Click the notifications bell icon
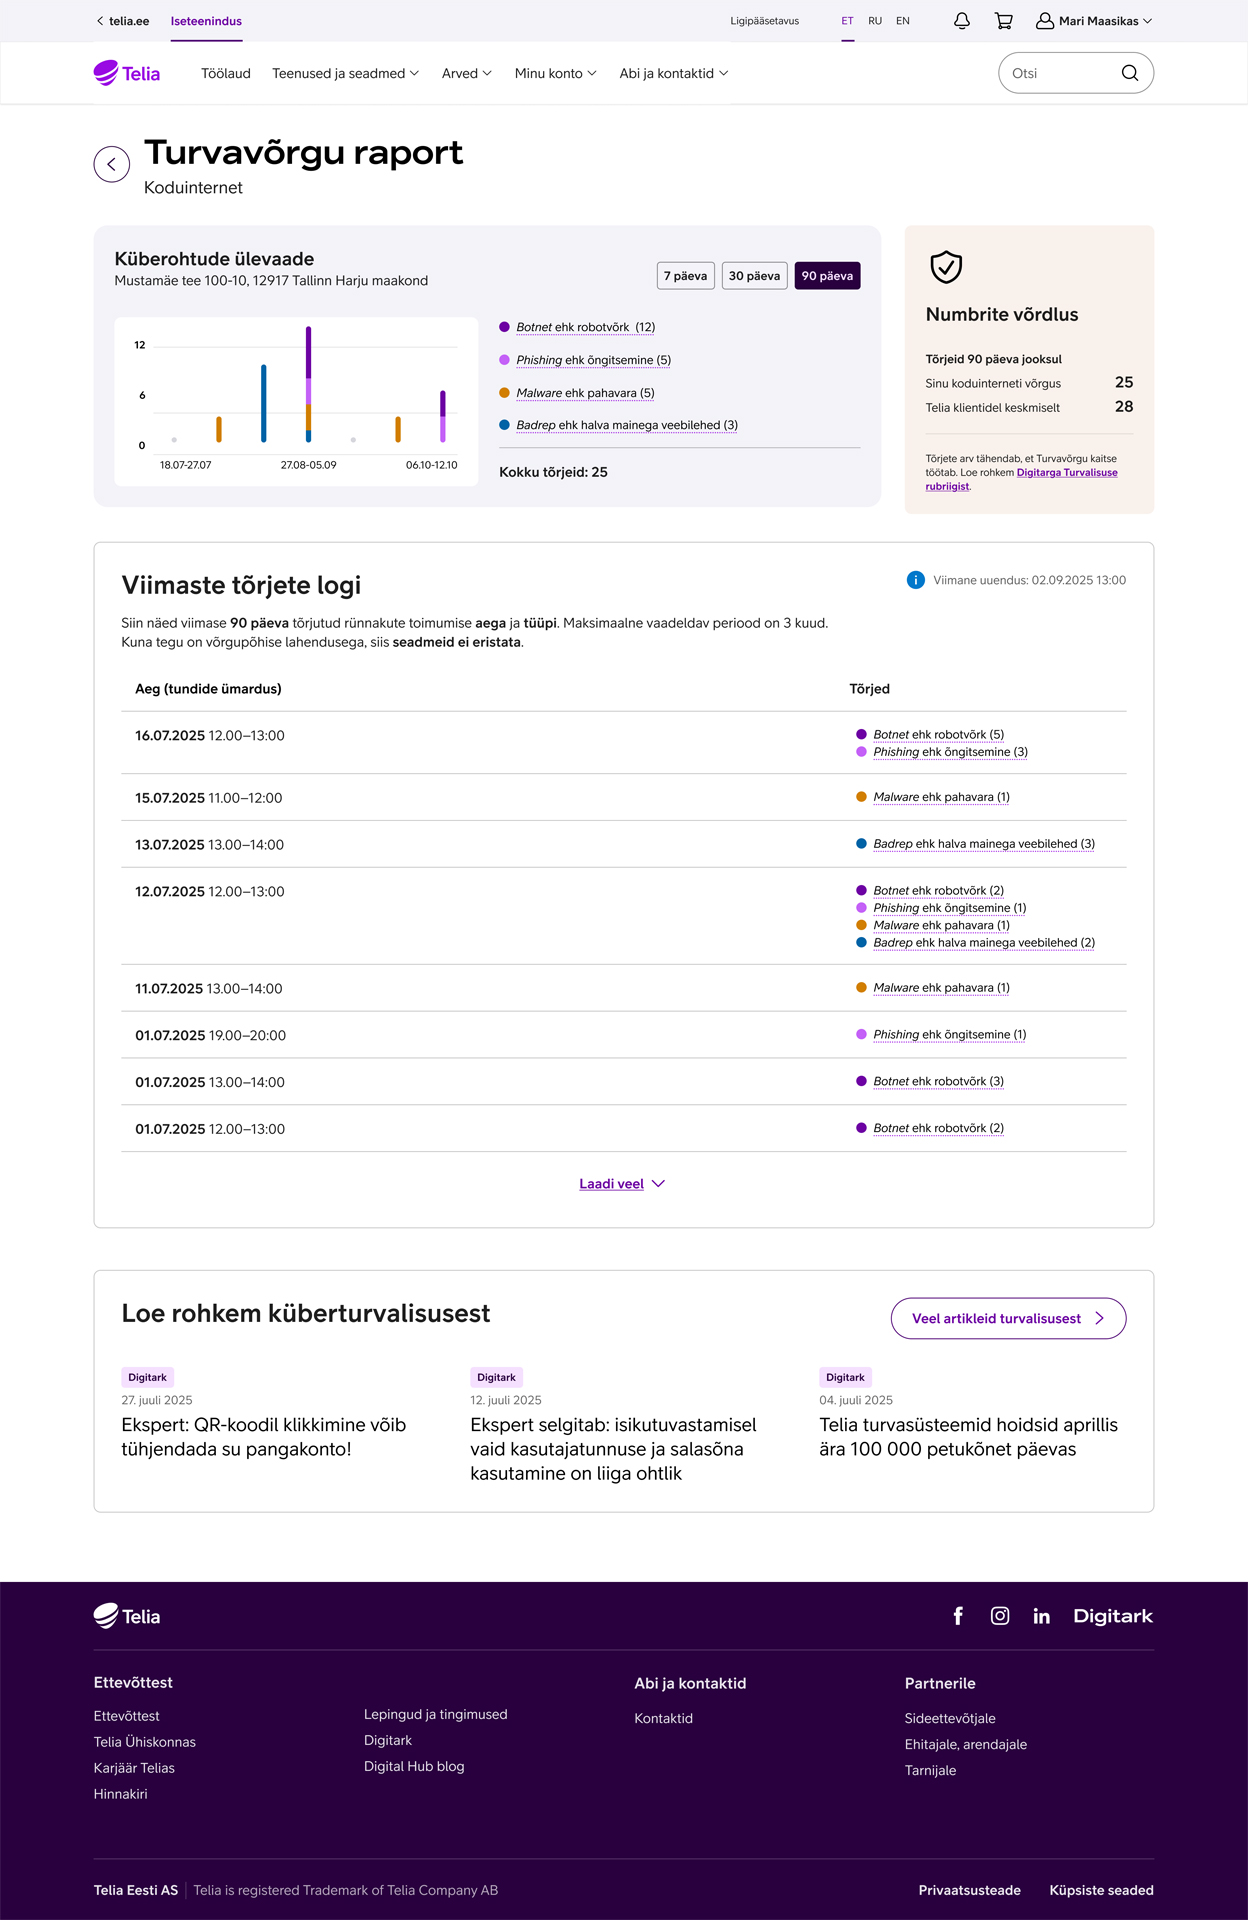The width and height of the screenshot is (1248, 1920). pyautogui.click(x=961, y=21)
